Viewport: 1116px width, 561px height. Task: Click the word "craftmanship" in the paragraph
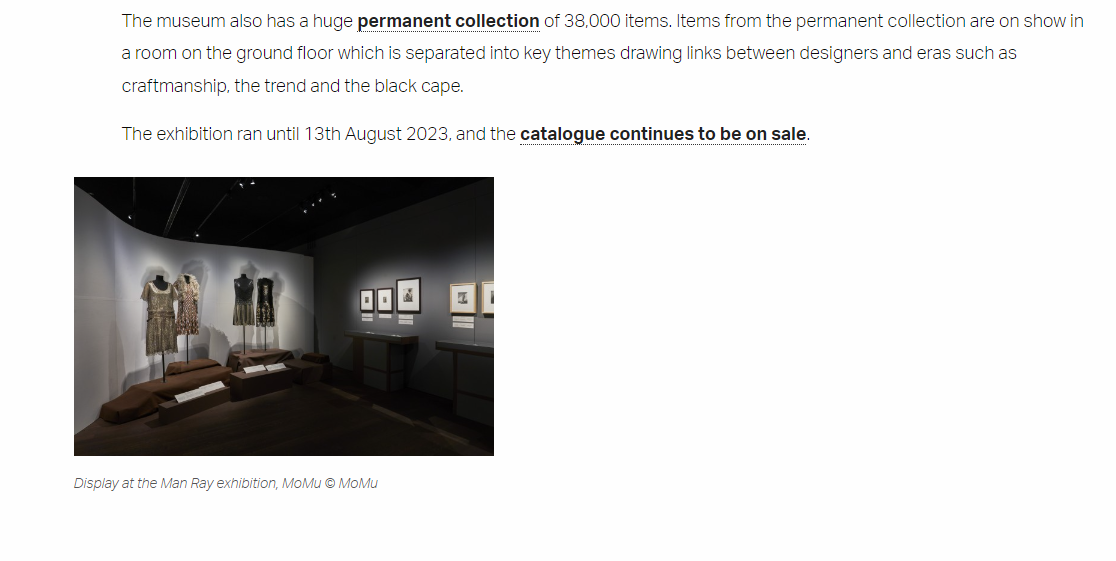176,86
